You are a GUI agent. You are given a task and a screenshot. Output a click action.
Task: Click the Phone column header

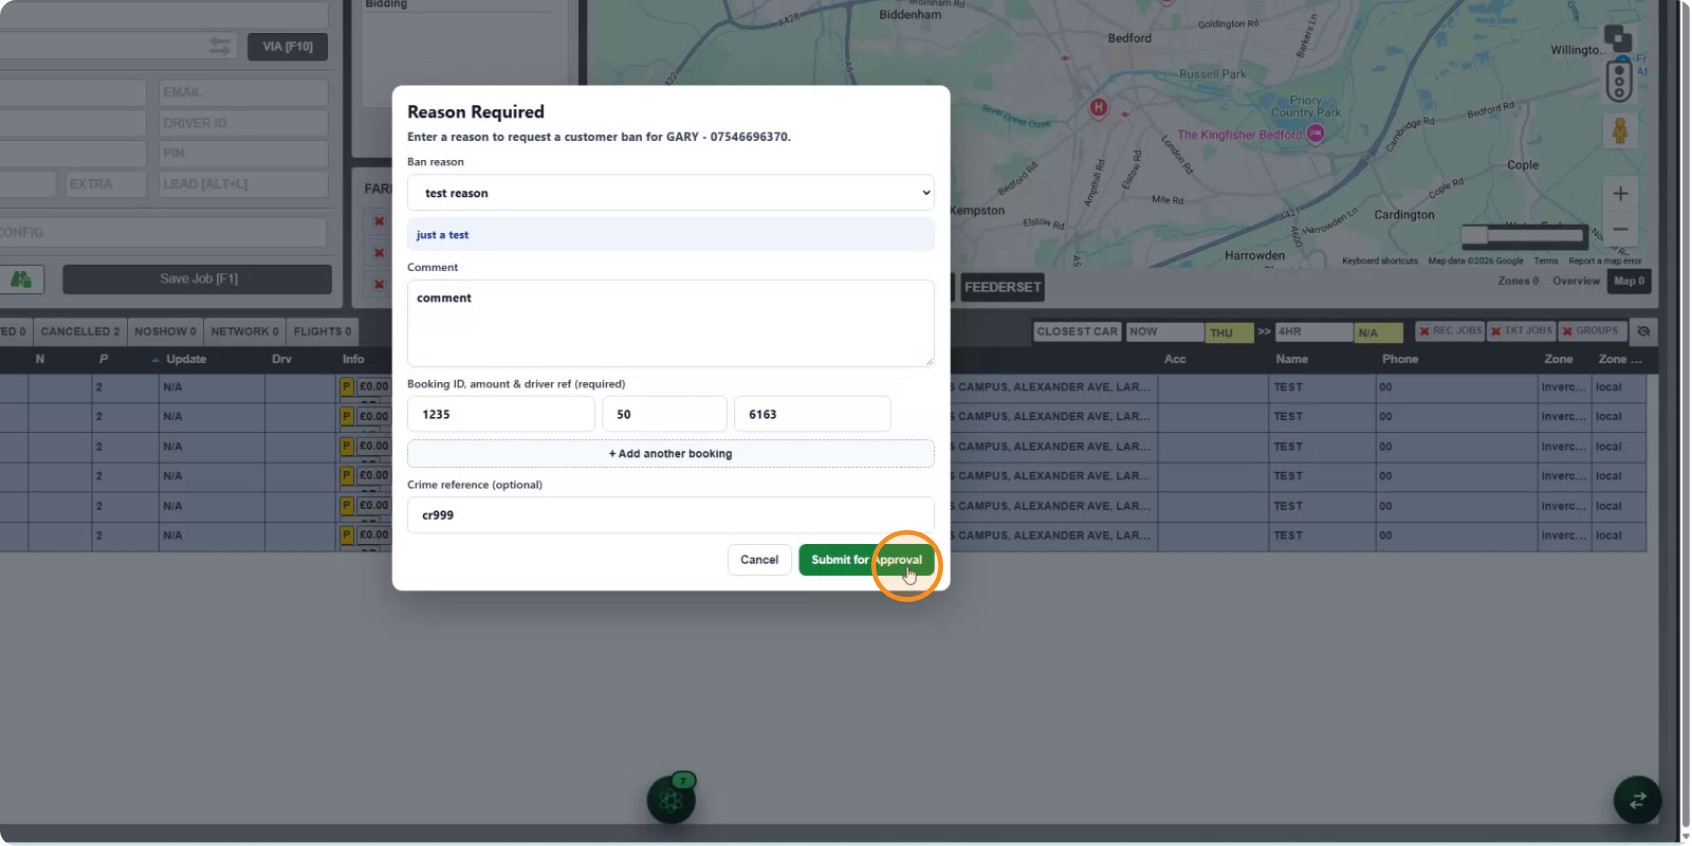pyautogui.click(x=1400, y=359)
